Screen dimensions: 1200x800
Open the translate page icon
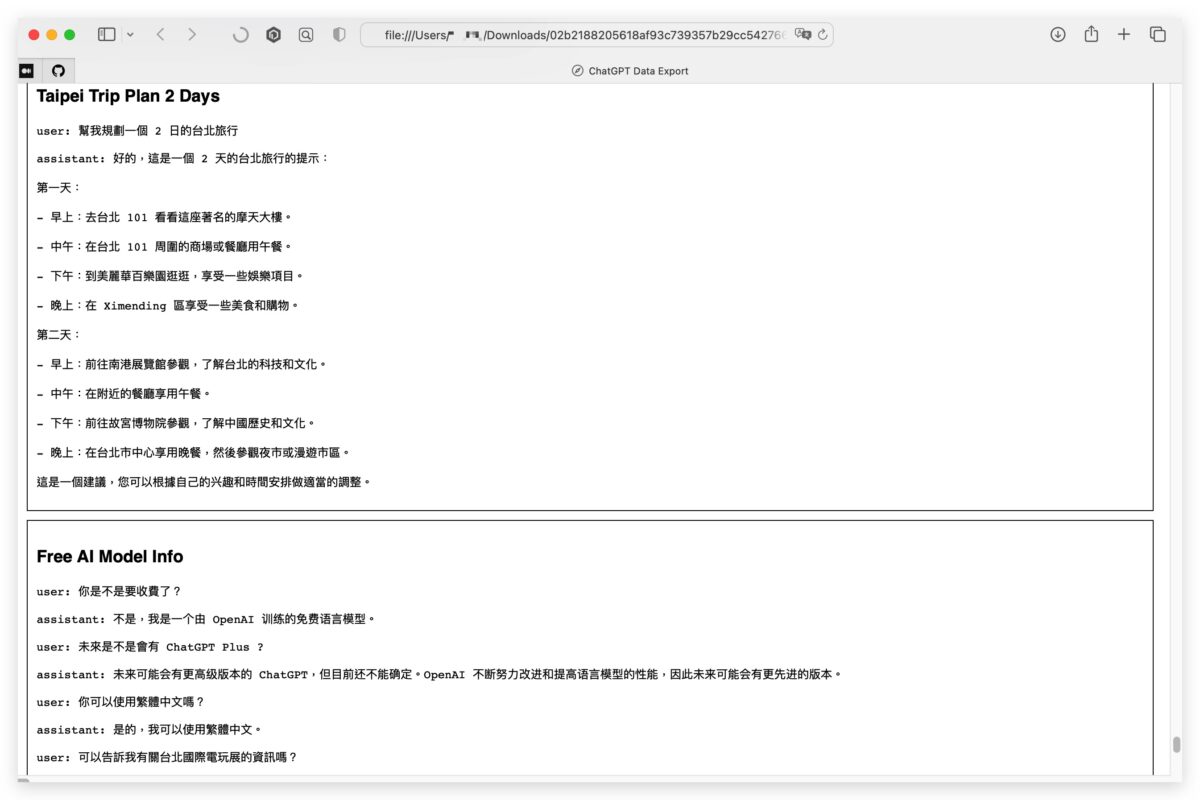(x=802, y=34)
